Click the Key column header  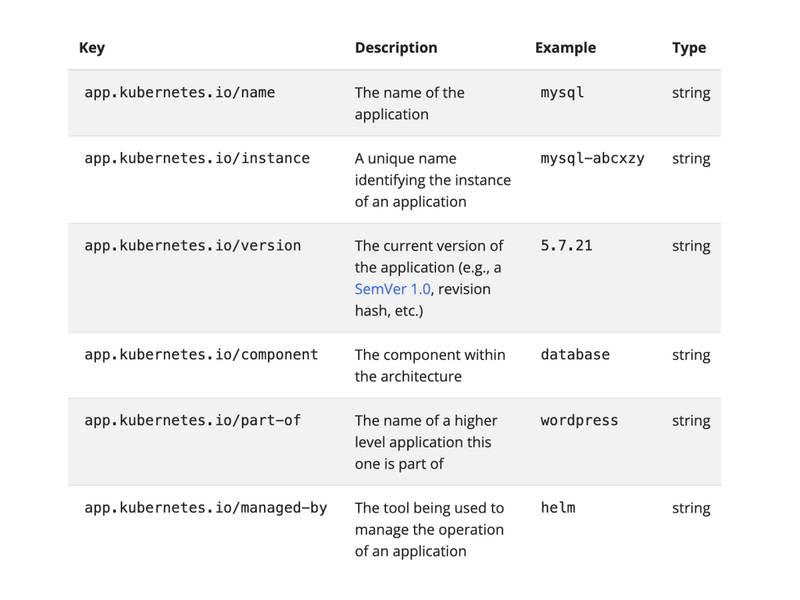tap(91, 48)
